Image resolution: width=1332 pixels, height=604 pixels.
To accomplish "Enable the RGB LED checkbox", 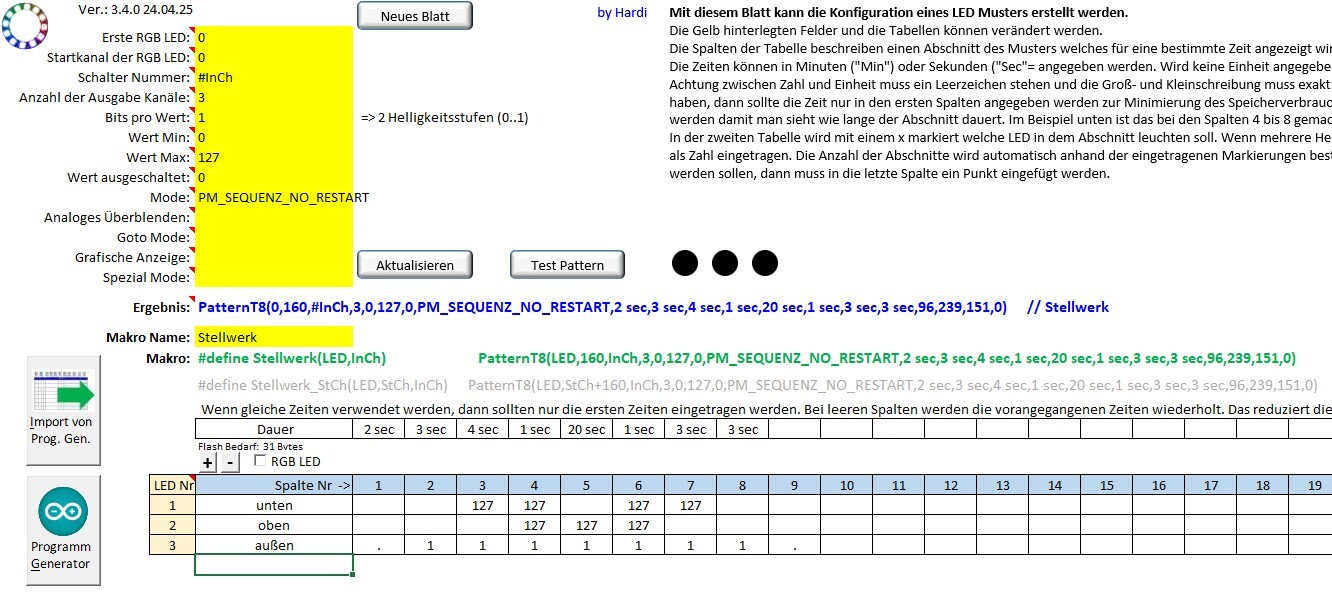I will pos(261,461).
